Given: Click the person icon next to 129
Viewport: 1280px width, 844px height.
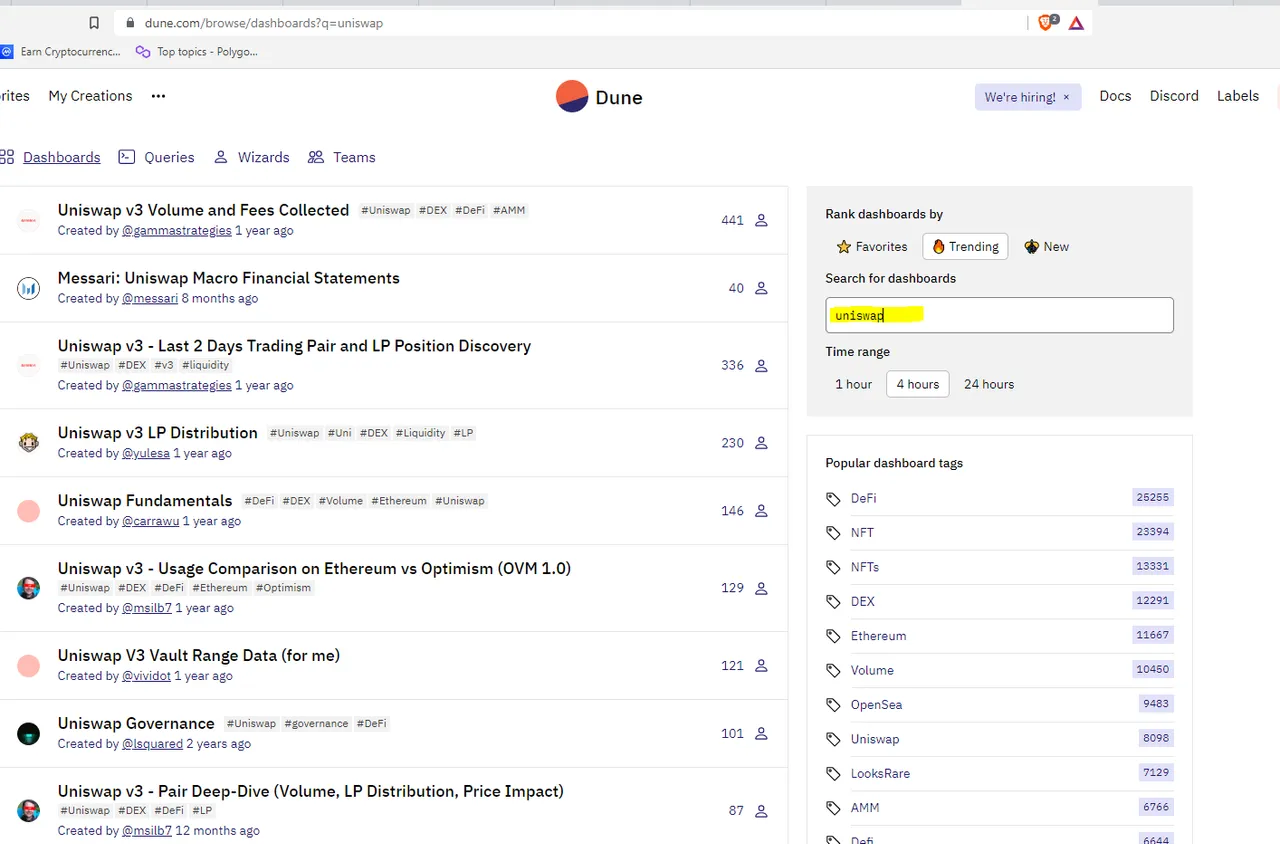Looking at the screenshot, I should [x=761, y=588].
